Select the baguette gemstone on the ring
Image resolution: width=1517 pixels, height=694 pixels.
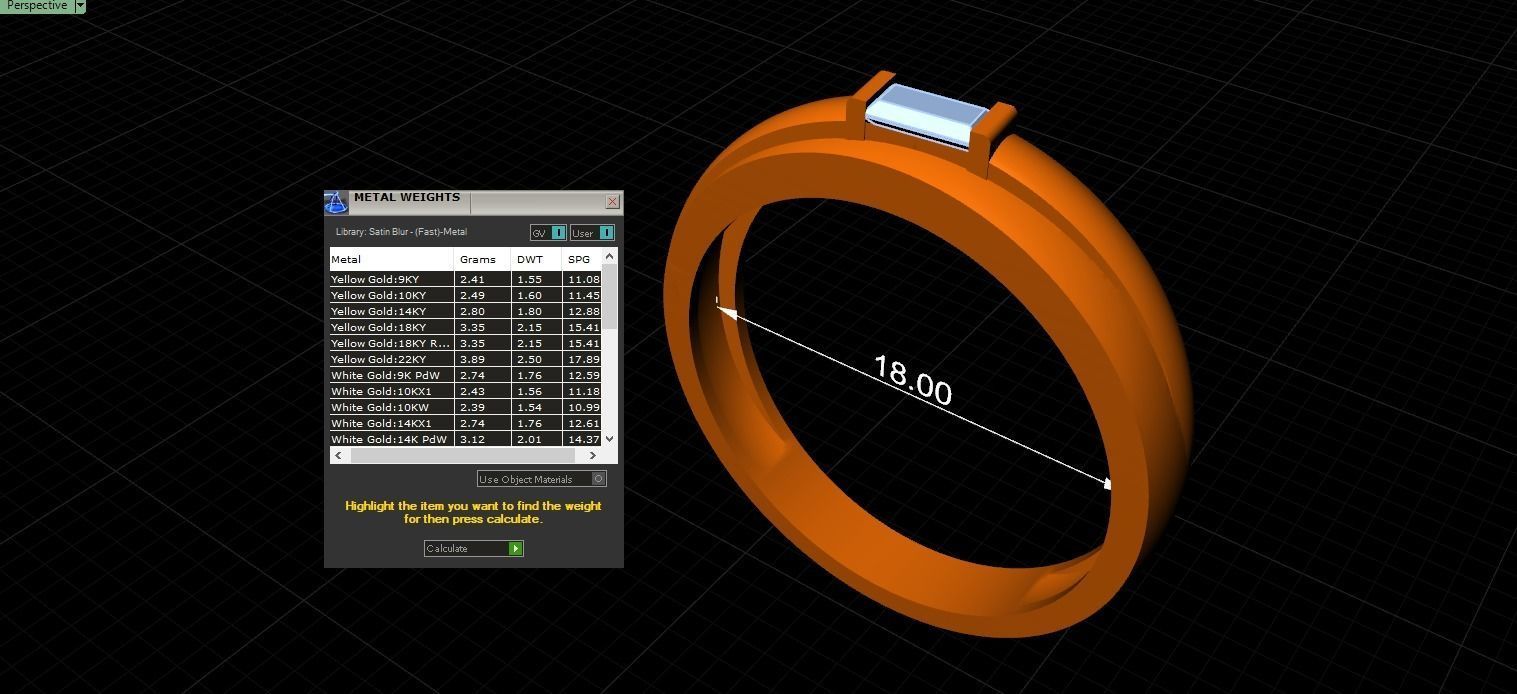[927, 116]
